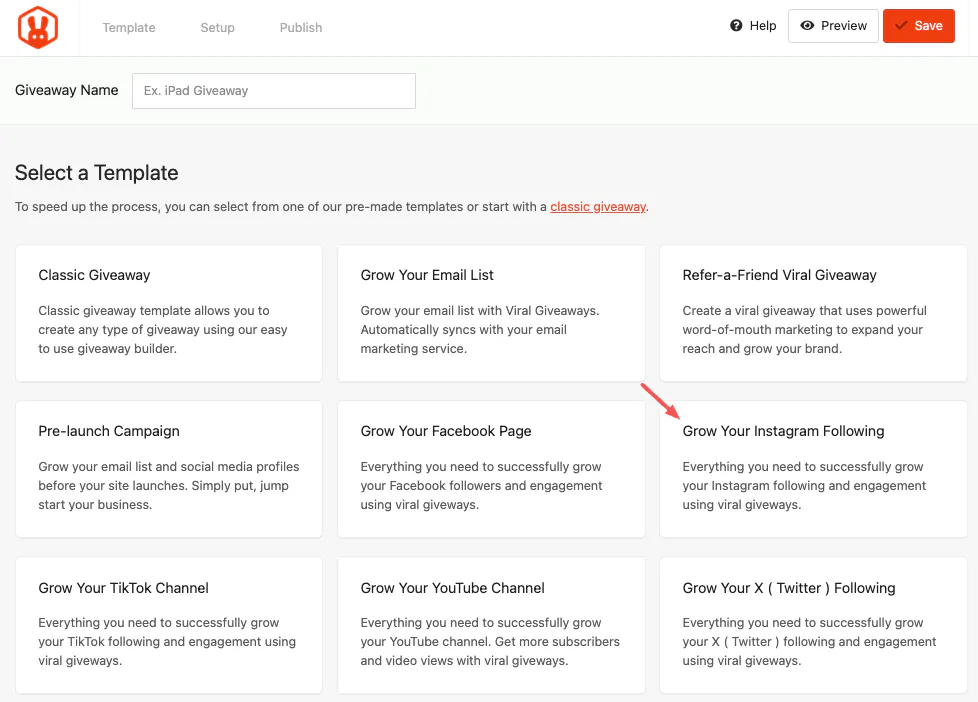Pick the Refer-a-Friend Viral Giveaway template
The height and width of the screenshot is (702, 978).
[x=813, y=313]
